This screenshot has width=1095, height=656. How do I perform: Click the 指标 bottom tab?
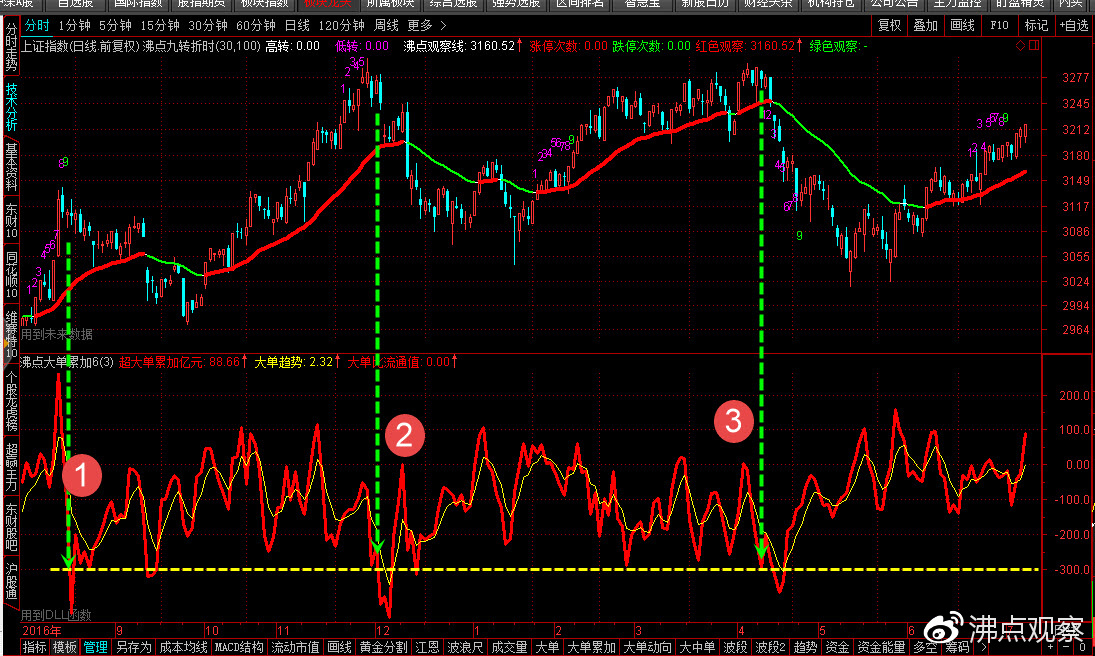pyautogui.click(x=34, y=648)
